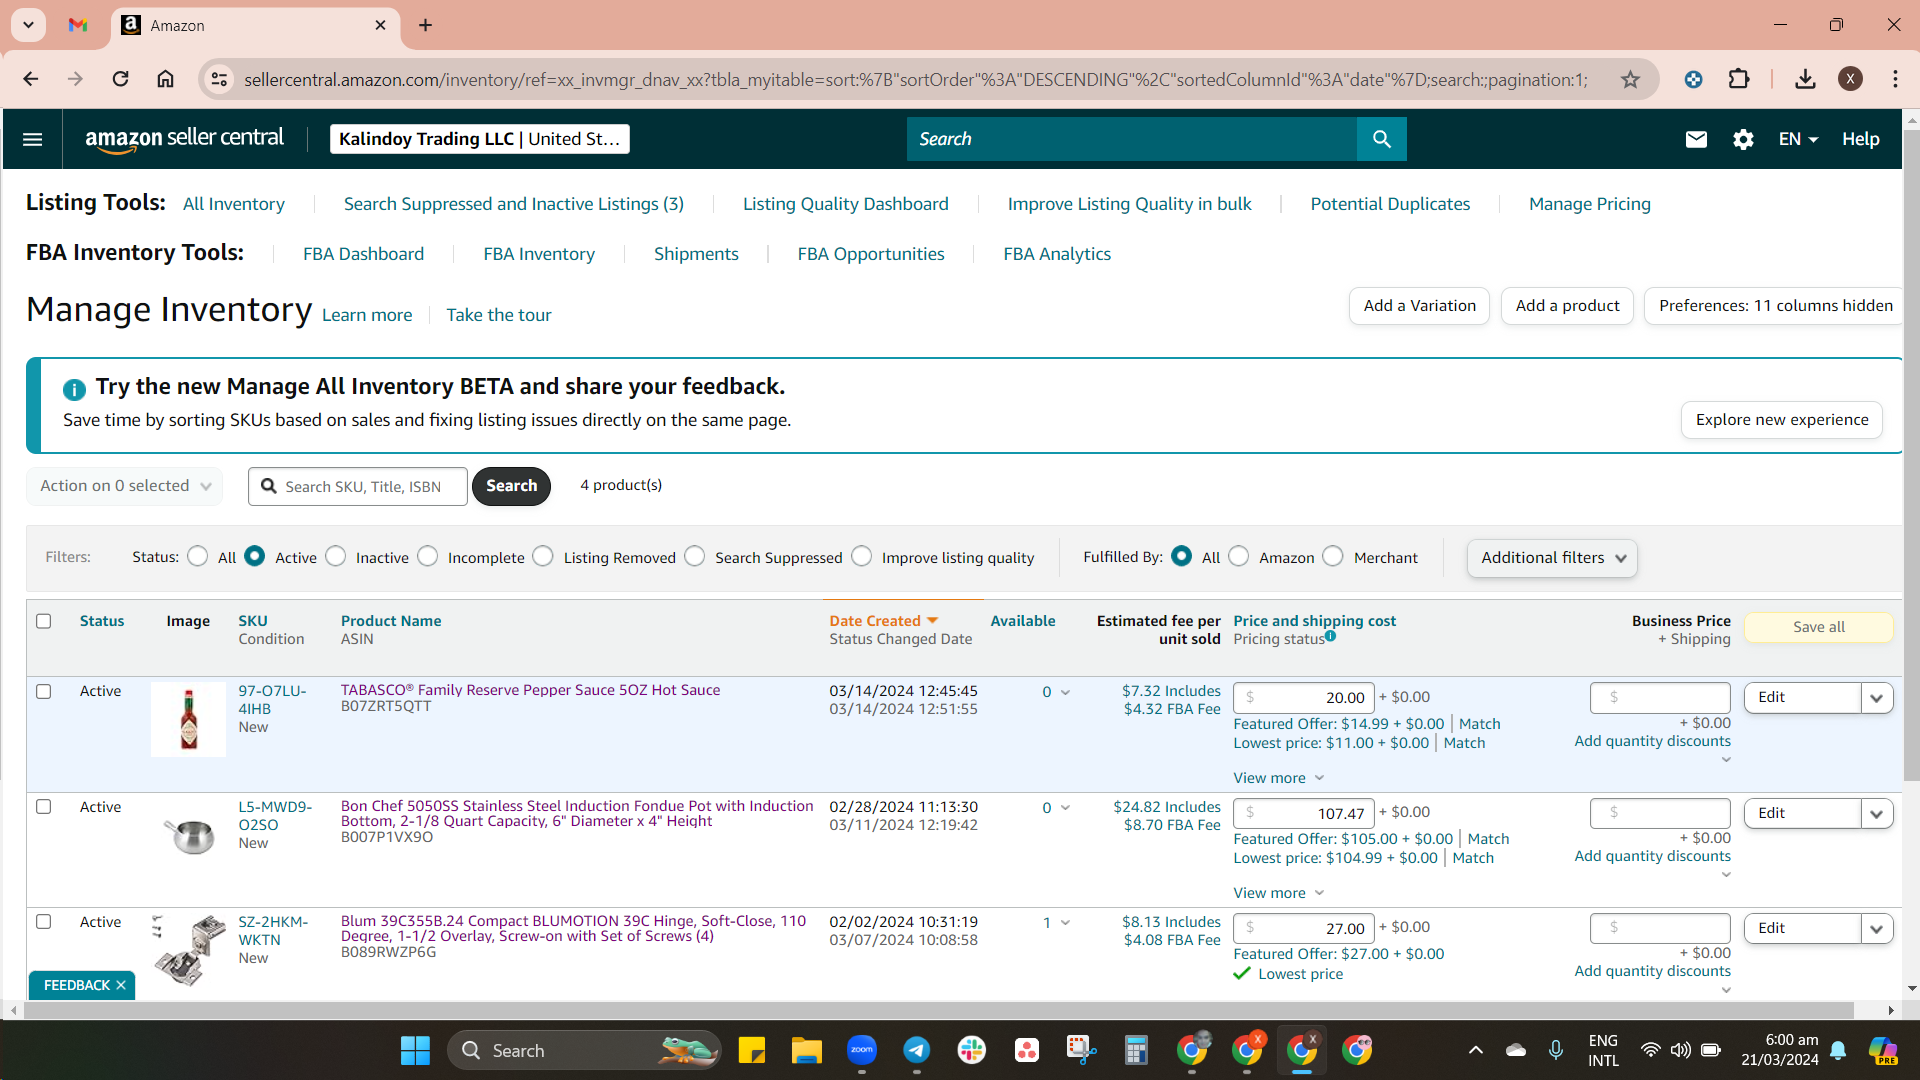Open the Action on 0 selected dropdown
This screenshot has height=1080, width=1920.
pos(125,486)
